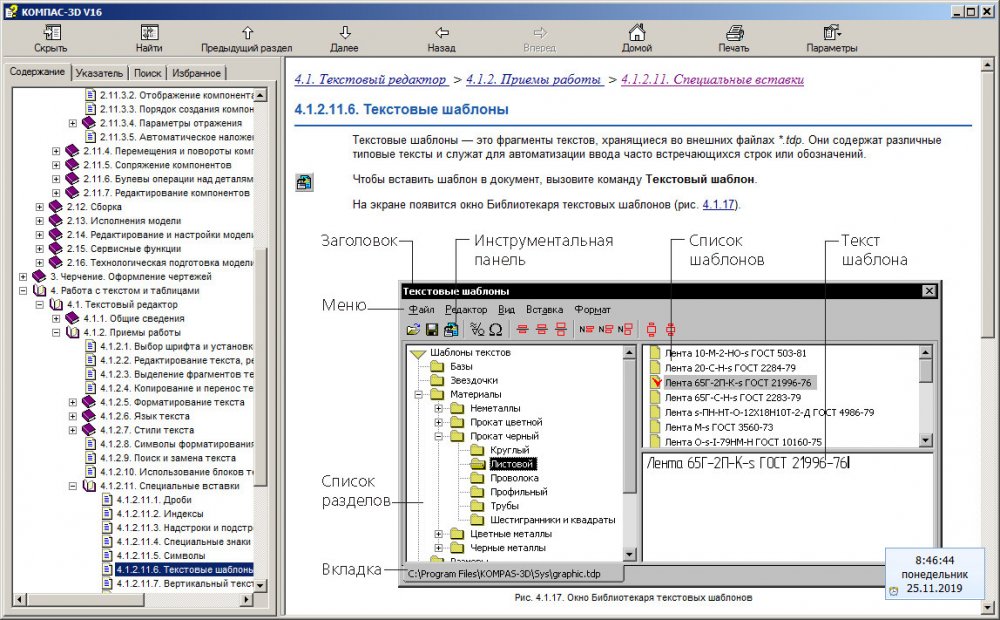The height and width of the screenshot is (620, 1000).
Task: Open topic 4.1.2.1. Выбор шрифта
Action: click(x=177, y=346)
